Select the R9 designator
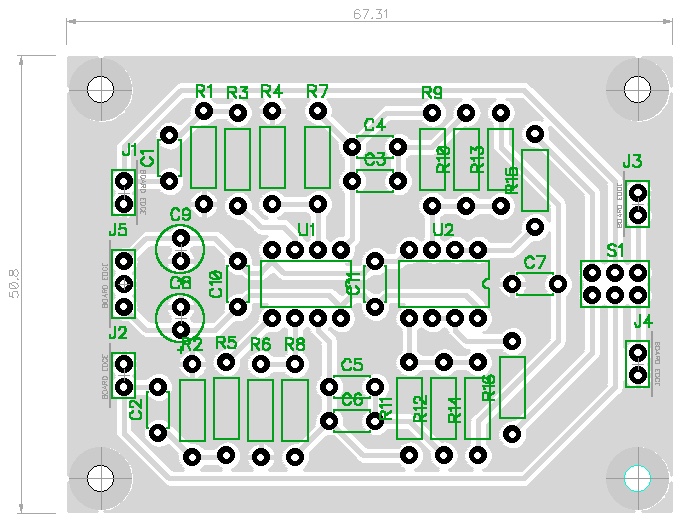The height and width of the screenshot is (527, 687). click(x=432, y=93)
